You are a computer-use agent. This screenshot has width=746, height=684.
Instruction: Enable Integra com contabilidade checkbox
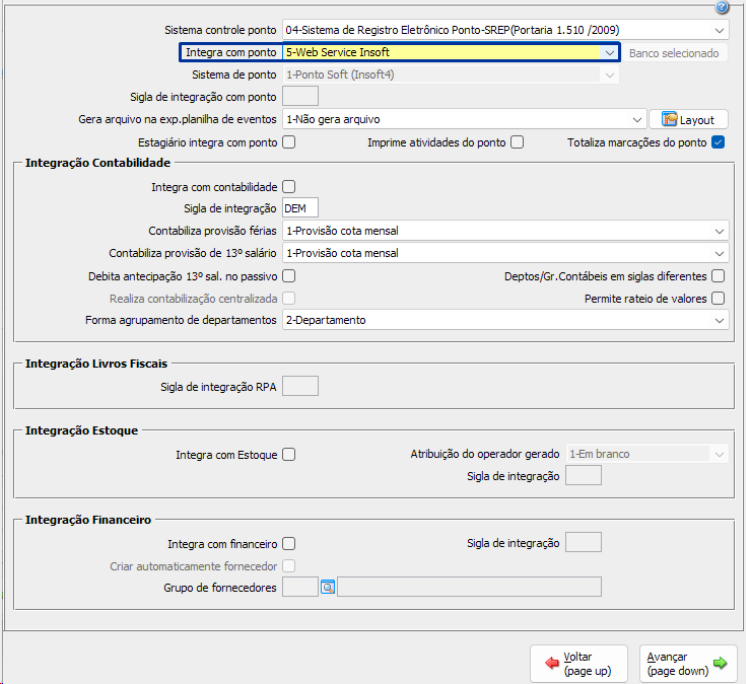pyautogui.click(x=289, y=186)
